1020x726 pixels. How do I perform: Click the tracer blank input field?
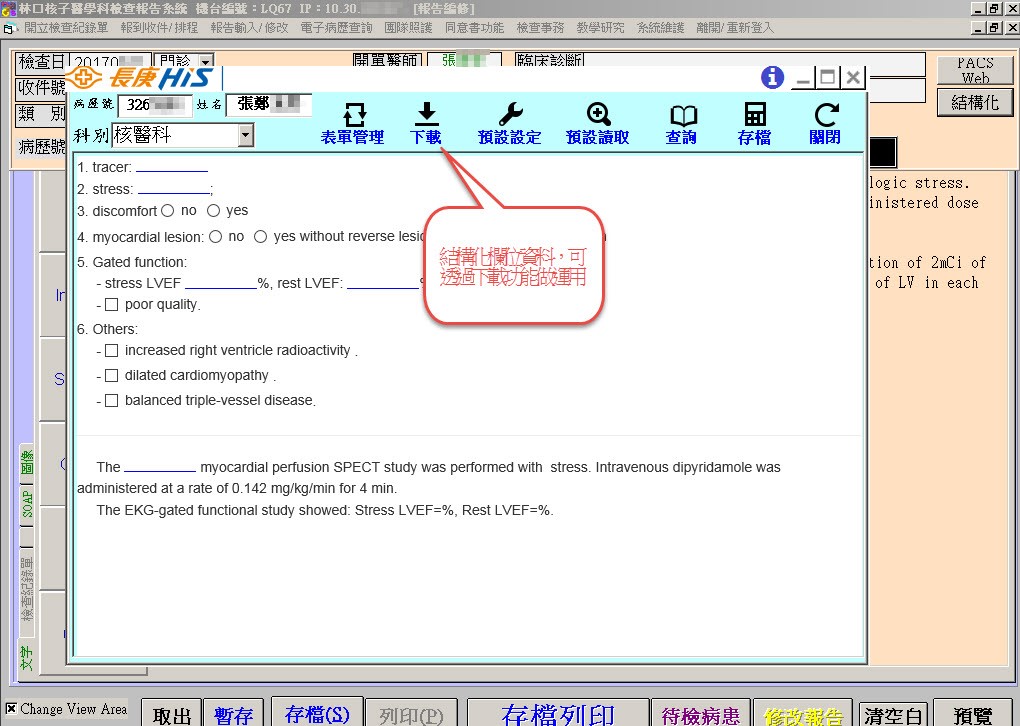point(171,168)
